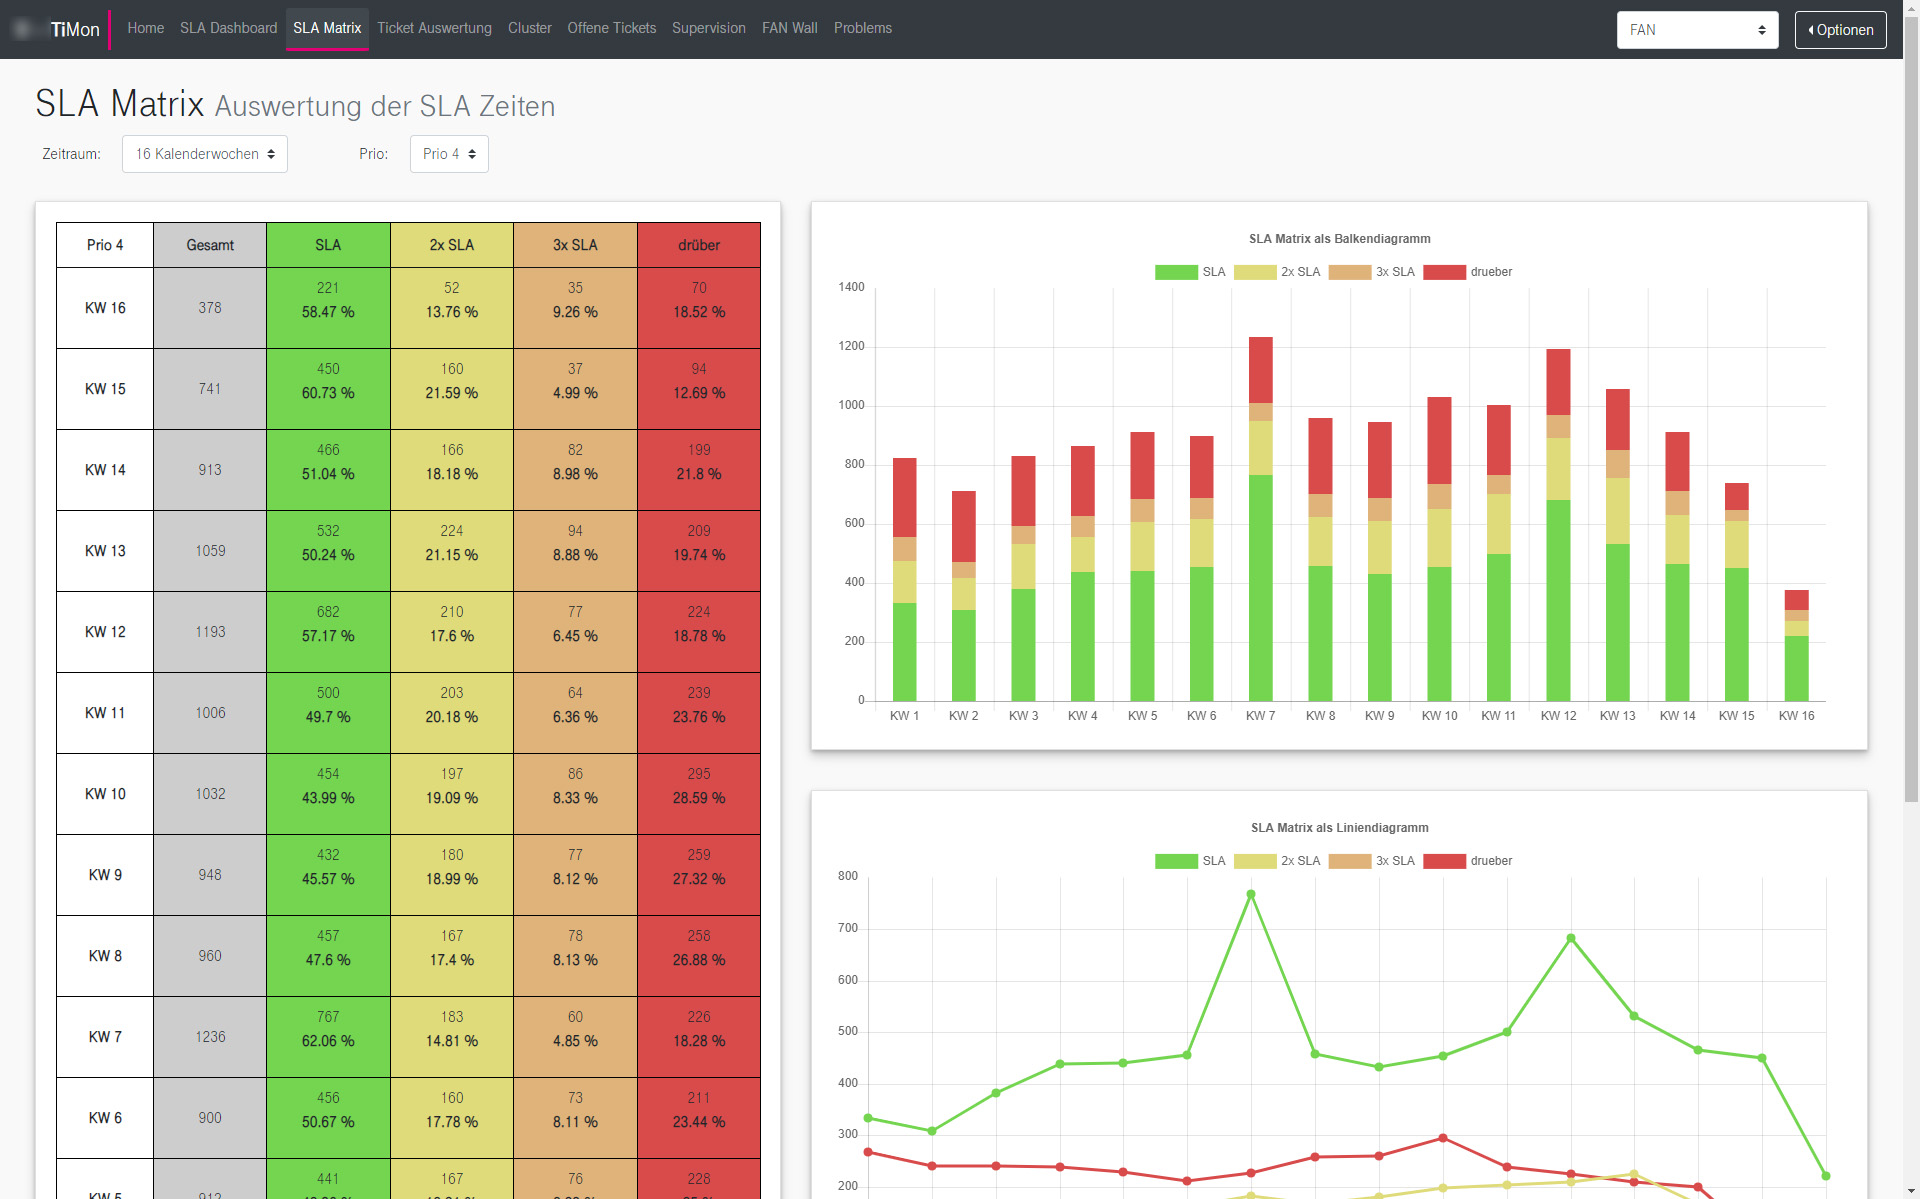Click the KW 14 row label
Viewport: 1920px width, 1199px height.
(x=105, y=470)
